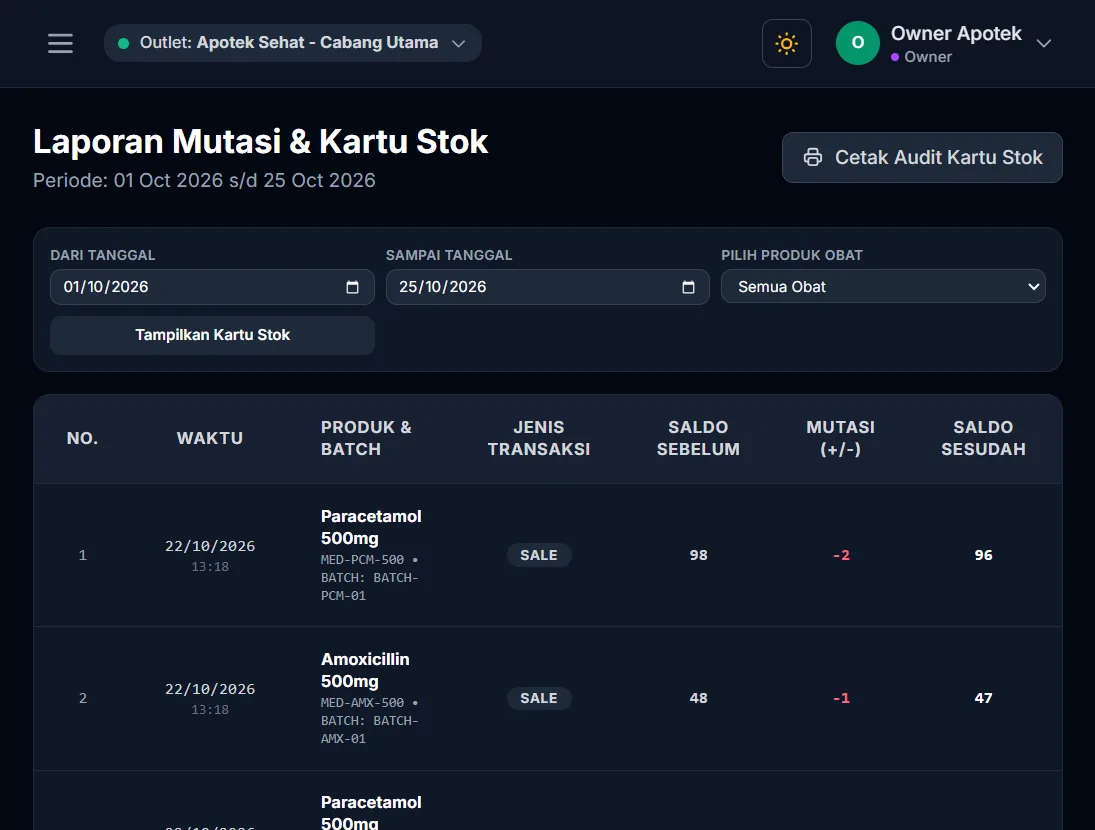Click Amoxicillin 500mg product name

point(365,670)
